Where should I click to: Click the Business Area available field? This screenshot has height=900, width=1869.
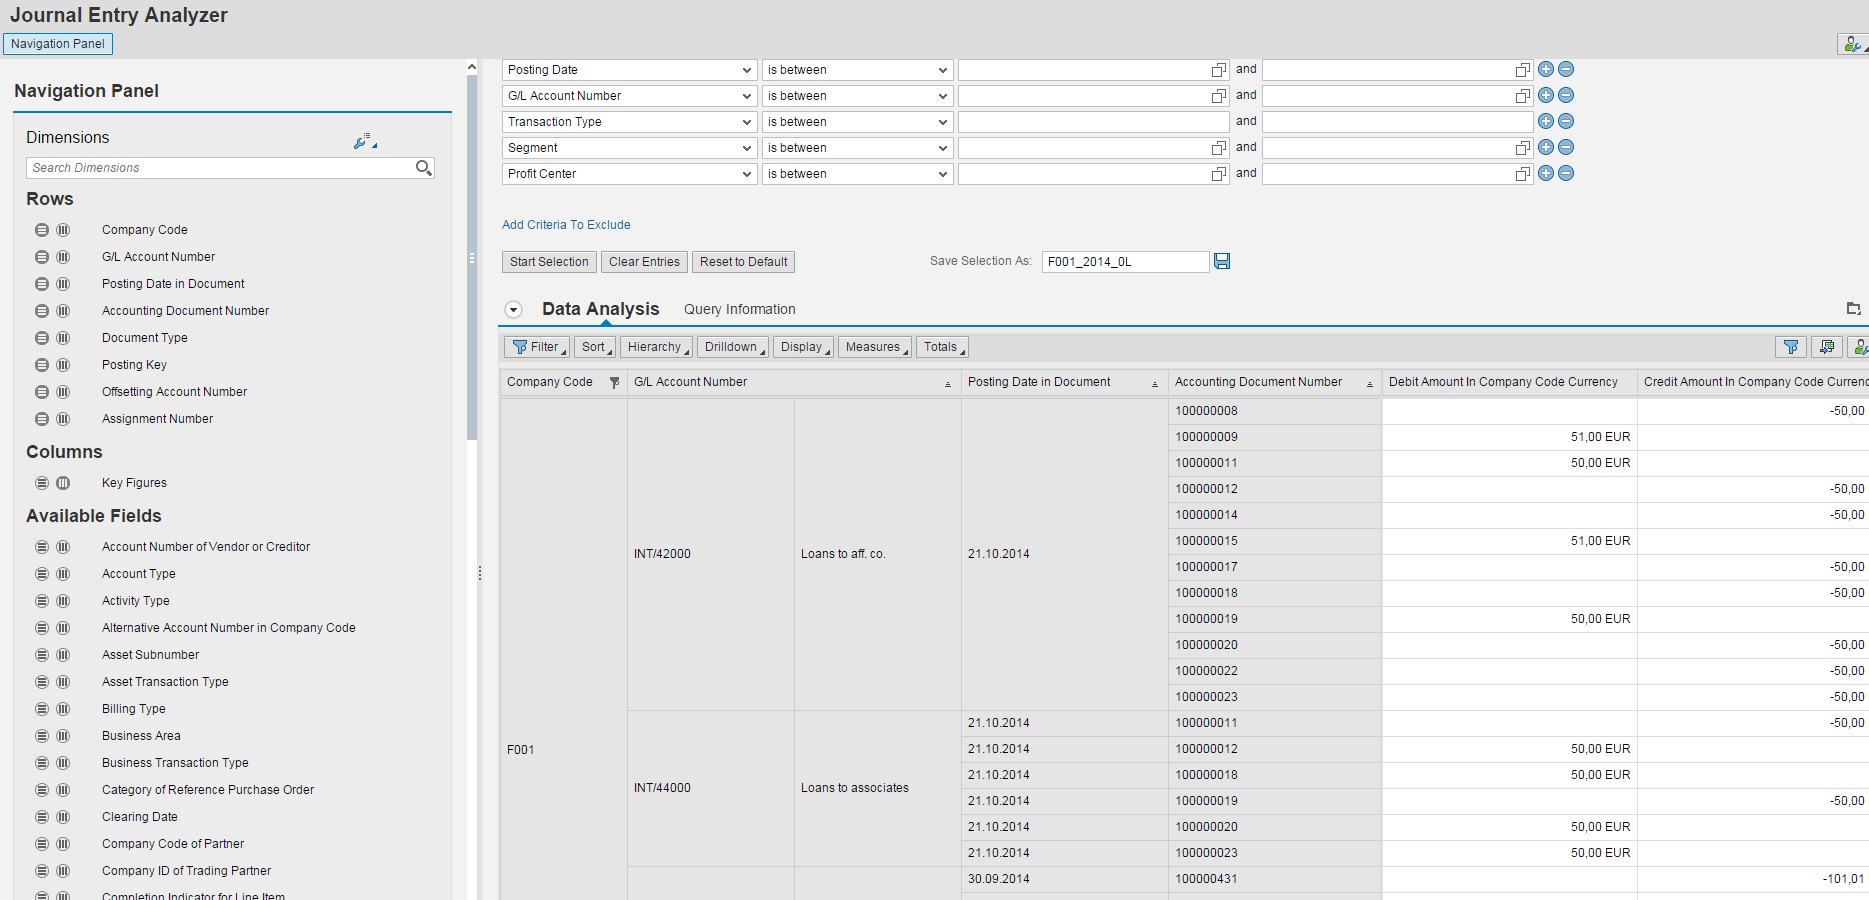pyautogui.click(x=141, y=736)
